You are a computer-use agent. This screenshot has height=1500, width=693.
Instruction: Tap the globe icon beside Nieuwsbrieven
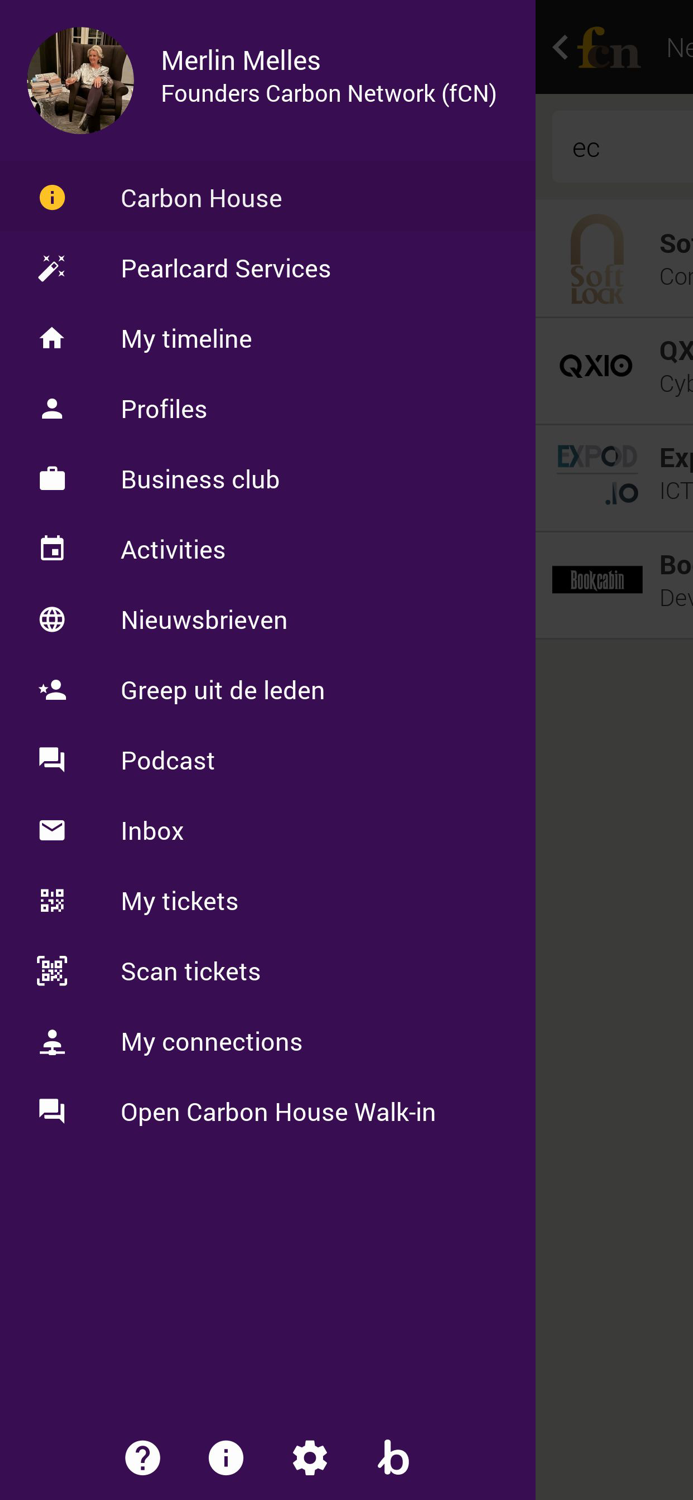[52, 620]
